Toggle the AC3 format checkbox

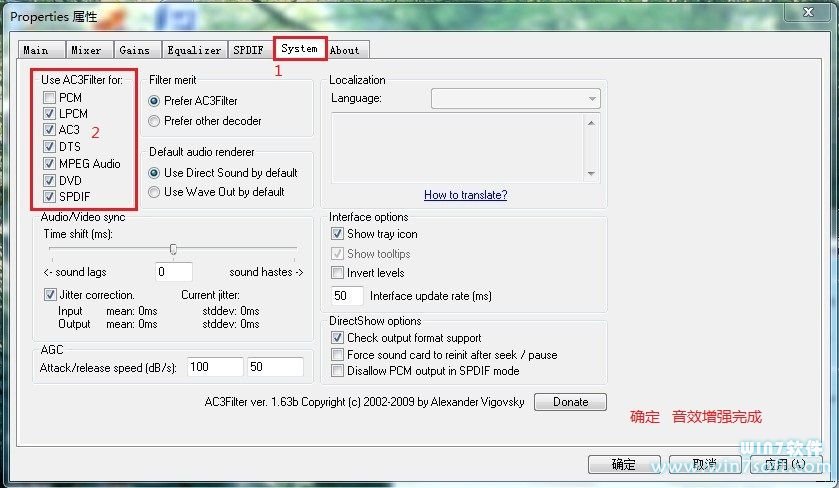pos(49,129)
